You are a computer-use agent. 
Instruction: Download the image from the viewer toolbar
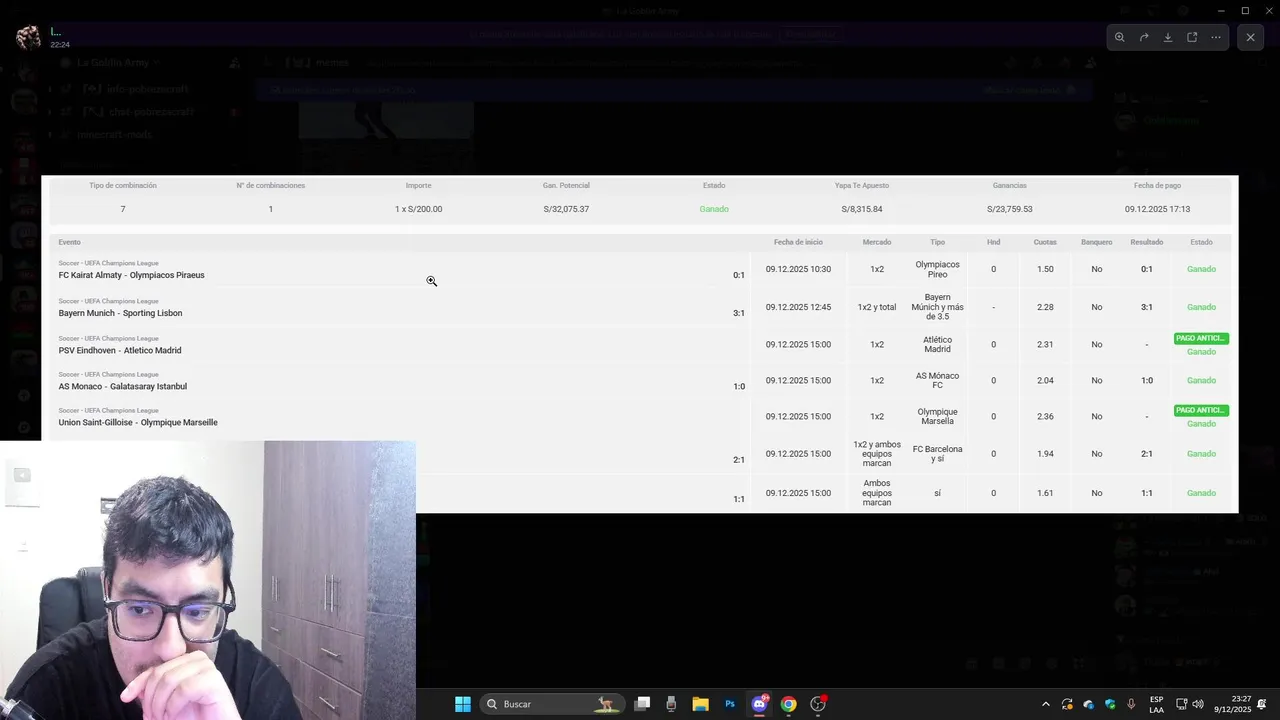coord(1168,37)
